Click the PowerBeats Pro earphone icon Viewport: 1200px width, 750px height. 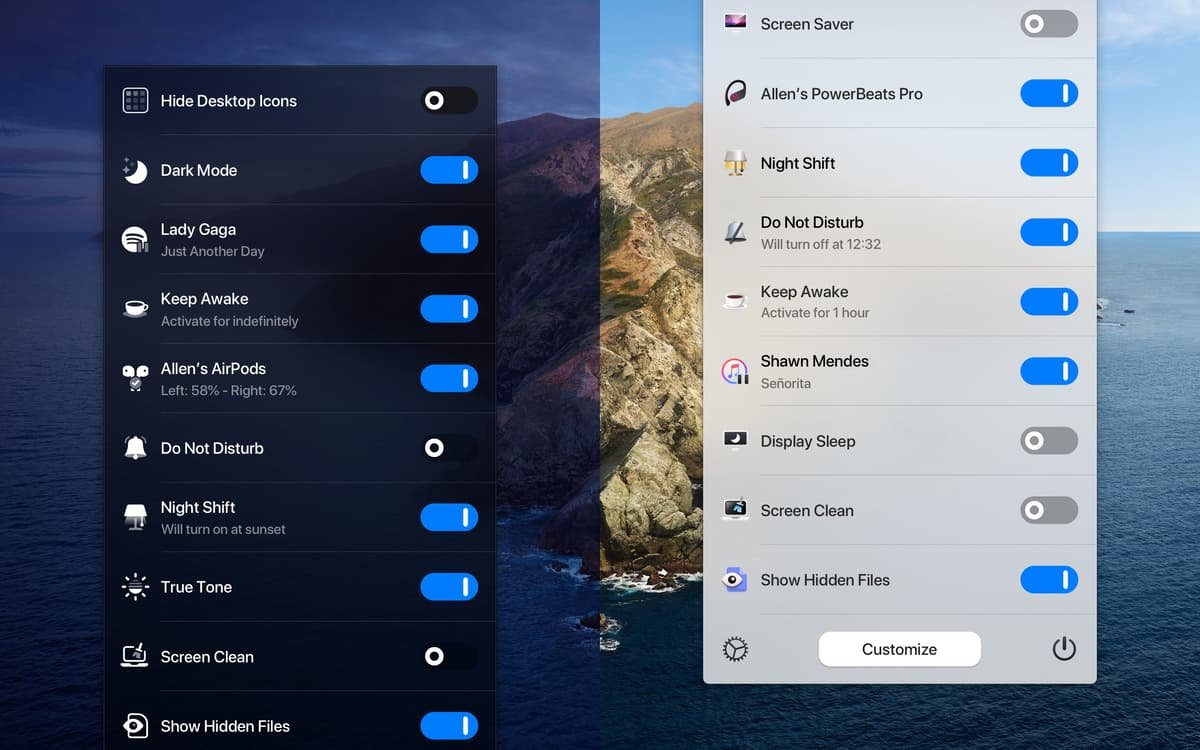click(735, 93)
